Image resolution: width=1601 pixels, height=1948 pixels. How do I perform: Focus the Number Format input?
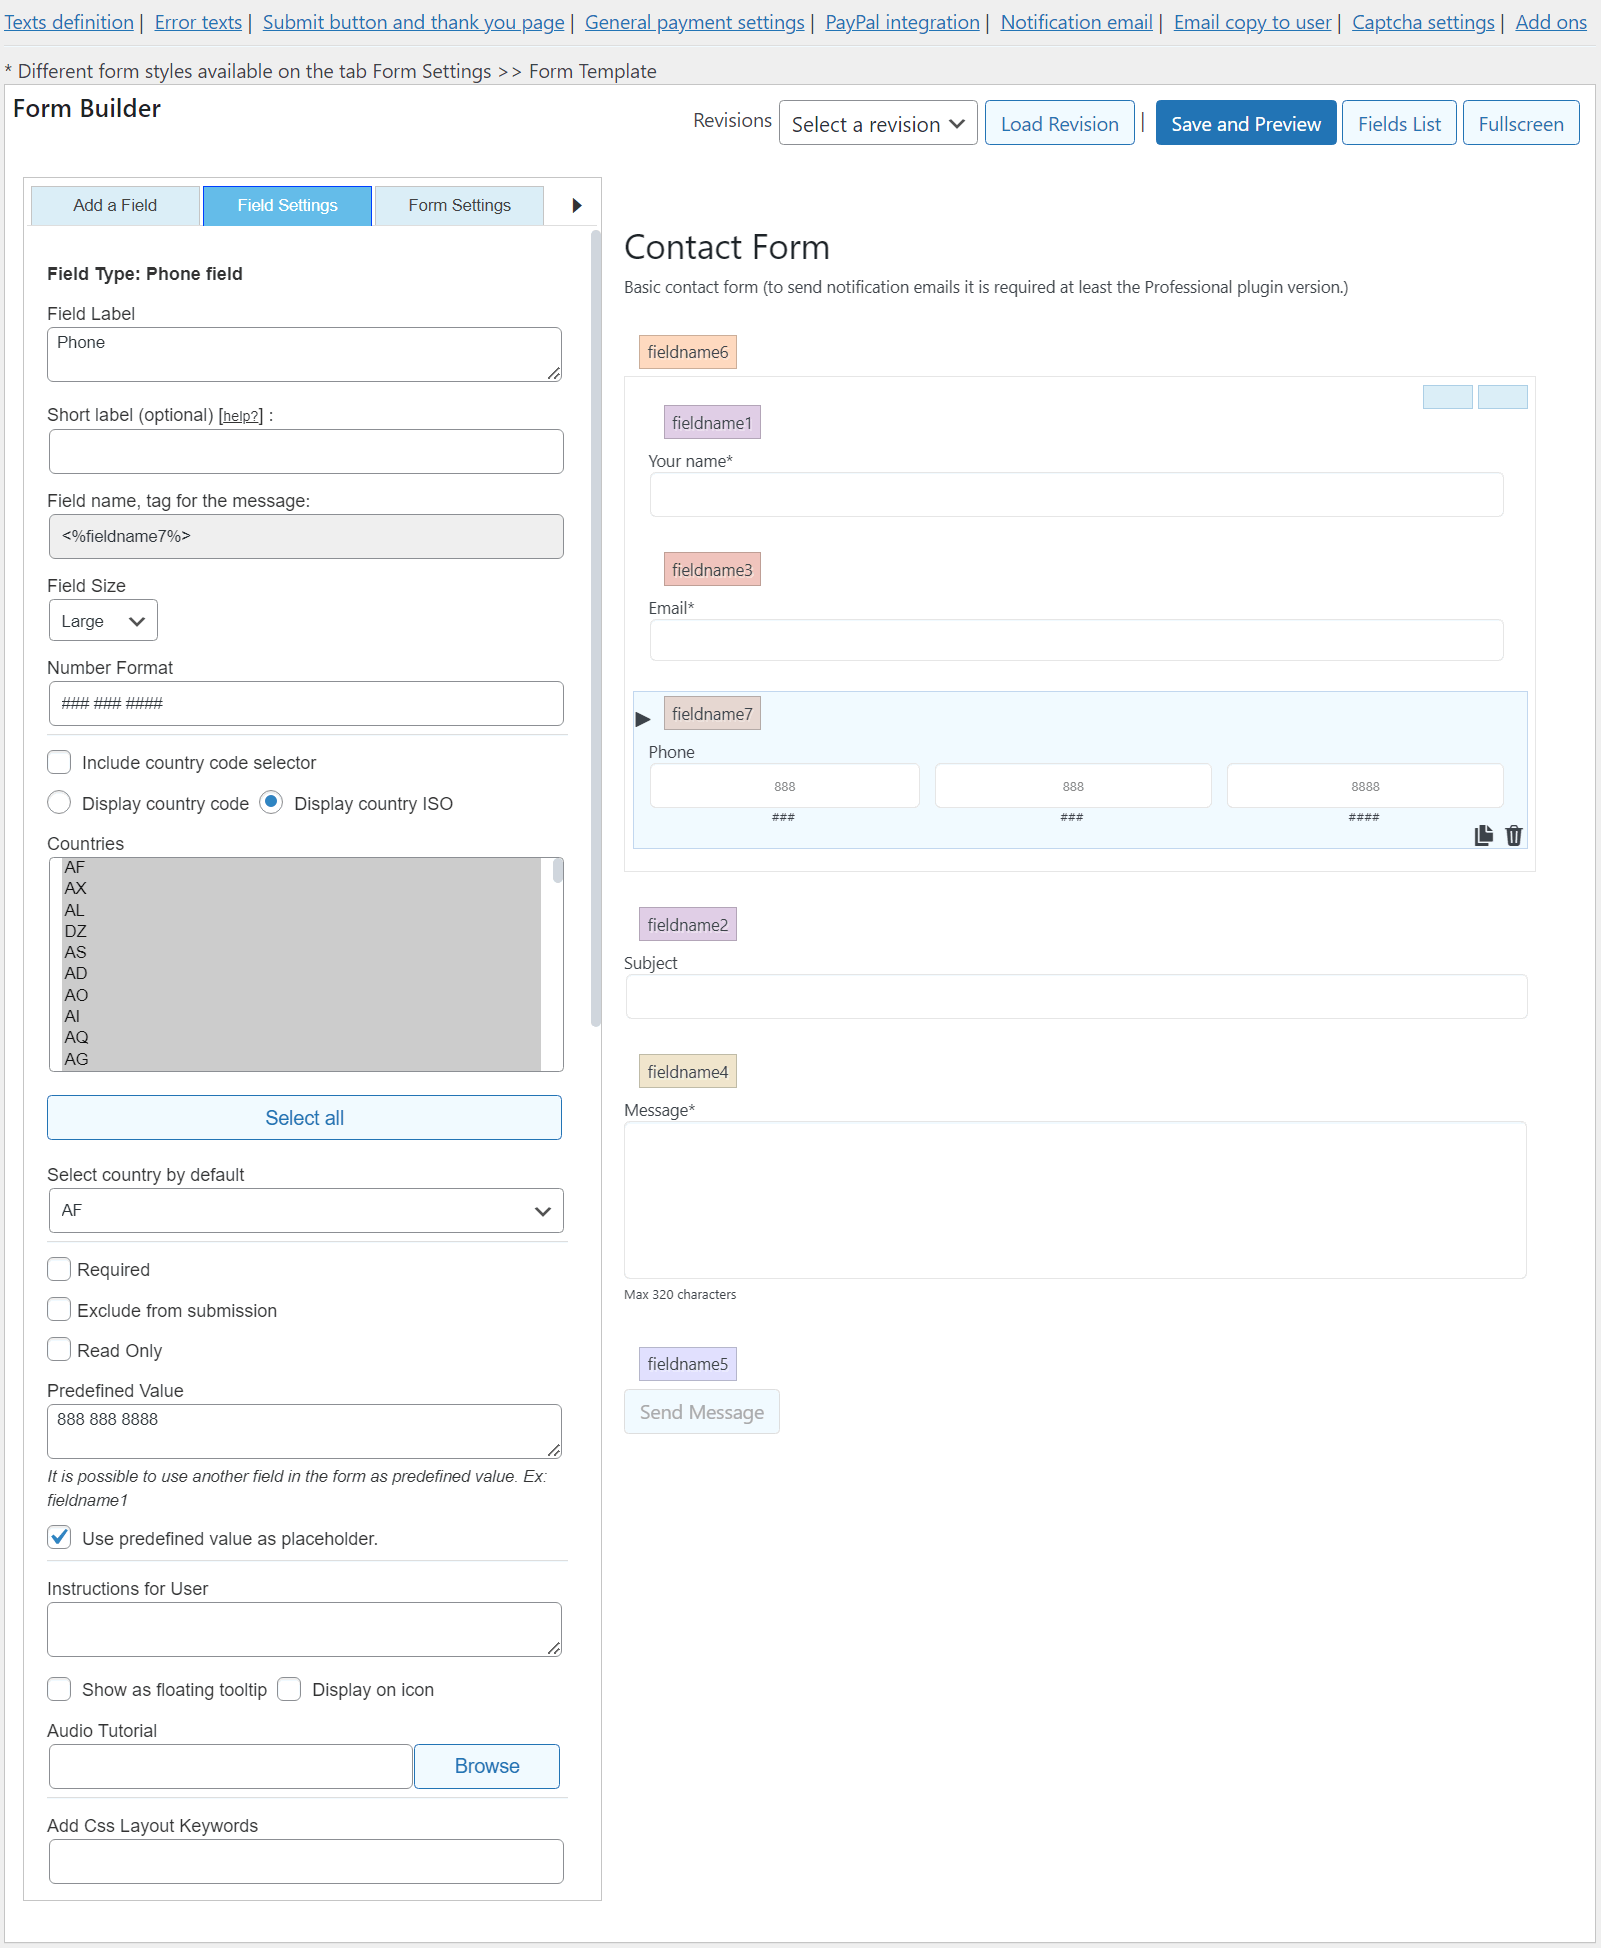tap(306, 703)
